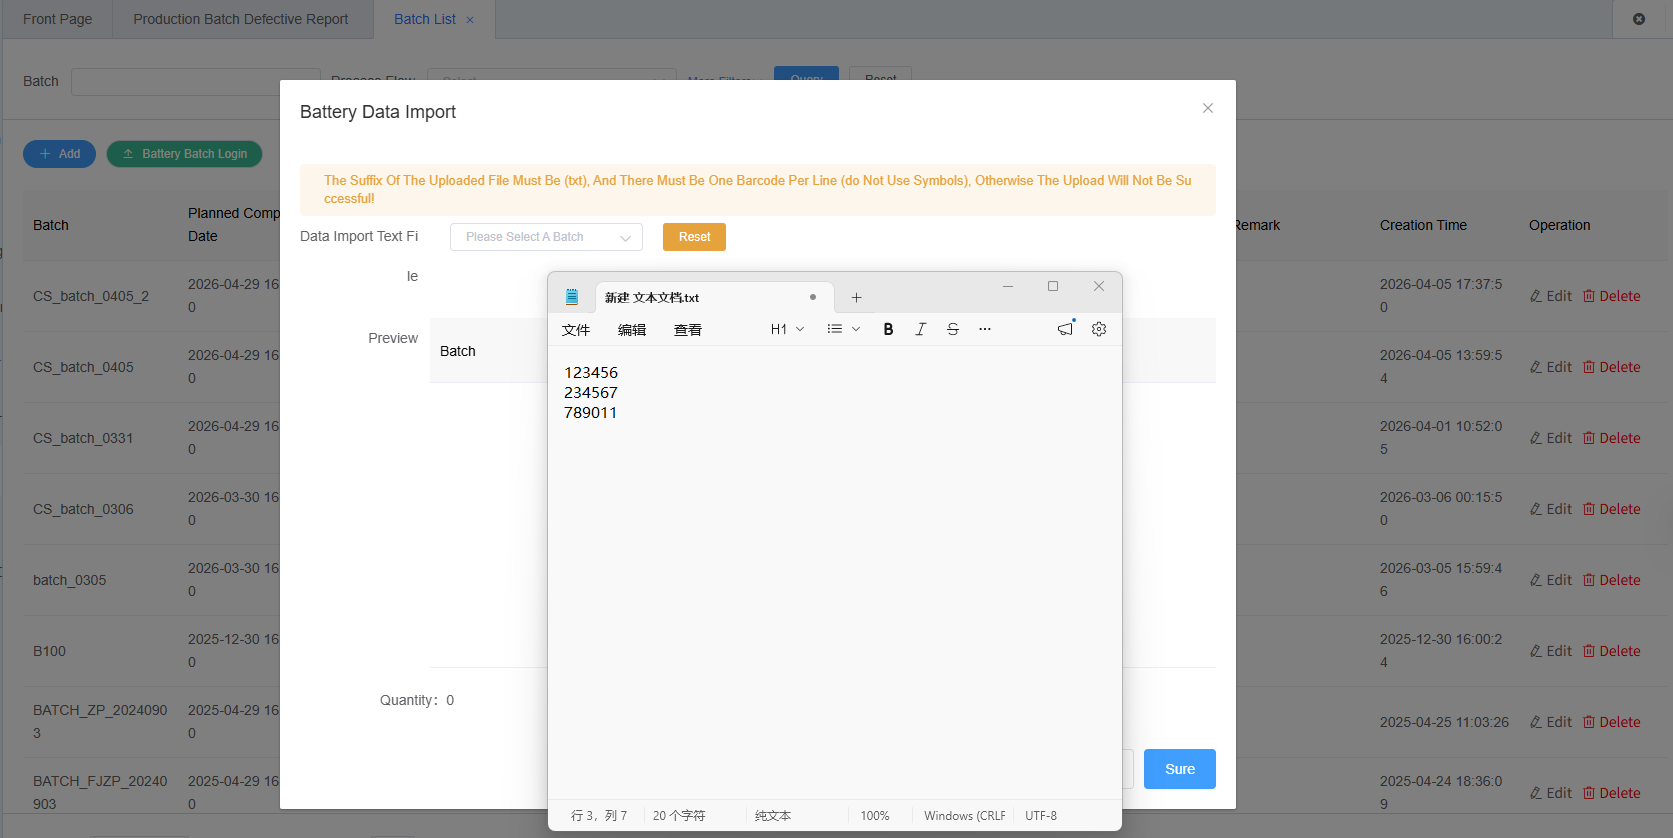Delete the B100 row
Image resolution: width=1673 pixels, height=838 pixels.
(x=1611, y=651)
